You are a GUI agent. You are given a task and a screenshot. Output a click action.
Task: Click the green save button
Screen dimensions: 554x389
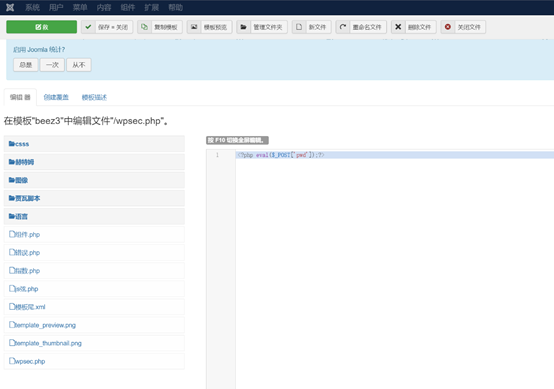[42, 27]
